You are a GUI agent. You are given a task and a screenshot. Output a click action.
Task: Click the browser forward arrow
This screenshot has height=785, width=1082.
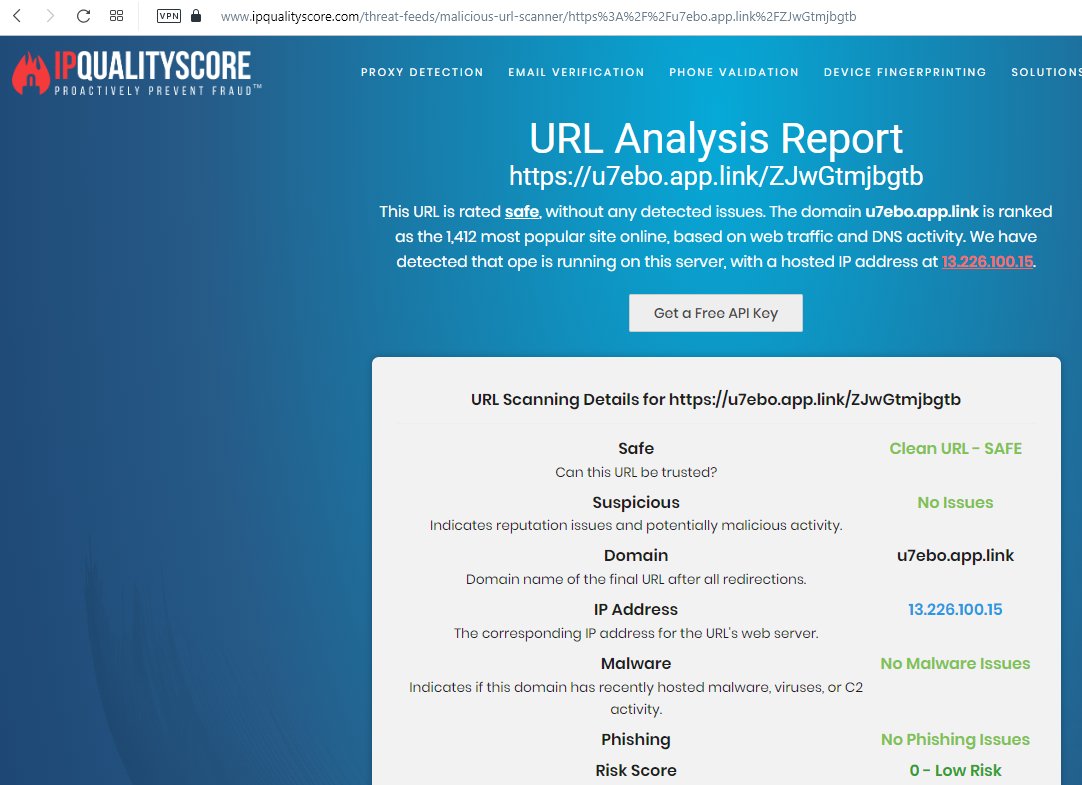[x=50, y=16]
